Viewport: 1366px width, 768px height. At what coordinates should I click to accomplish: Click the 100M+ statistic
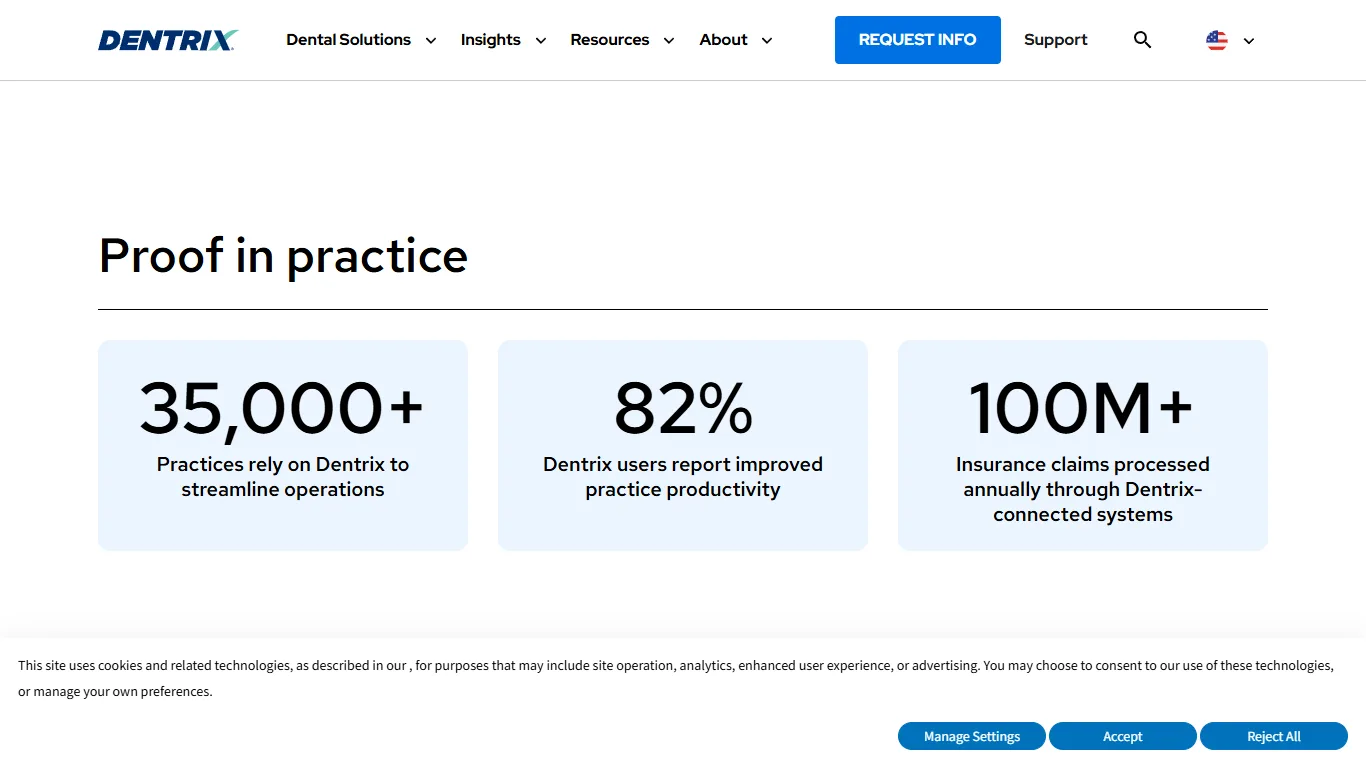(x=1082, y=408)
